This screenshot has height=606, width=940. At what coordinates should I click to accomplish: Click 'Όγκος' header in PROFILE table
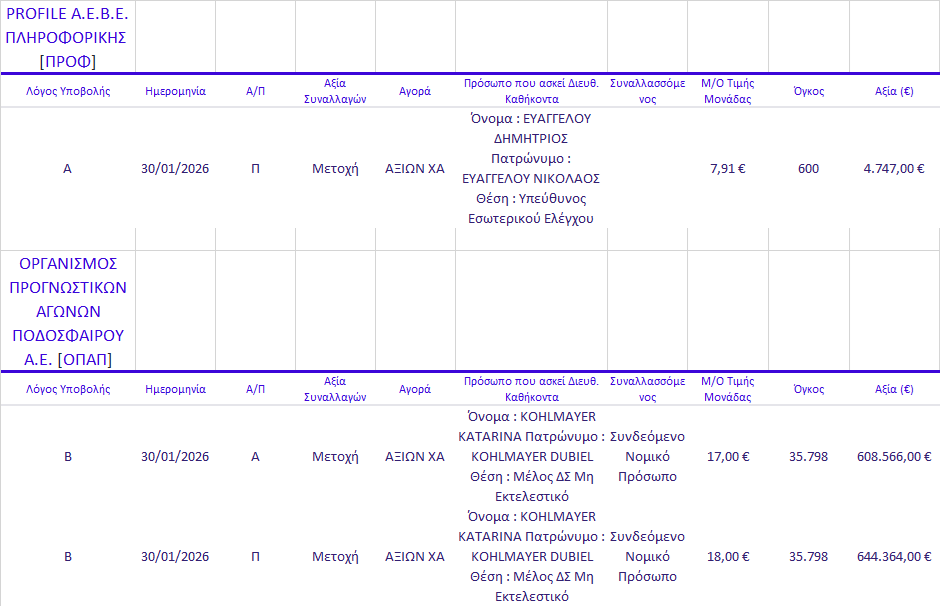coord(809,91)
